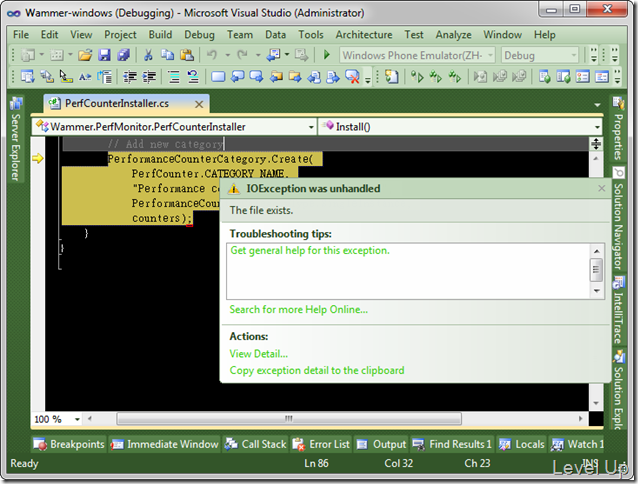638x484 pixels.
Task: Click the editor split-window handle icon
Action: pos(596,144)
